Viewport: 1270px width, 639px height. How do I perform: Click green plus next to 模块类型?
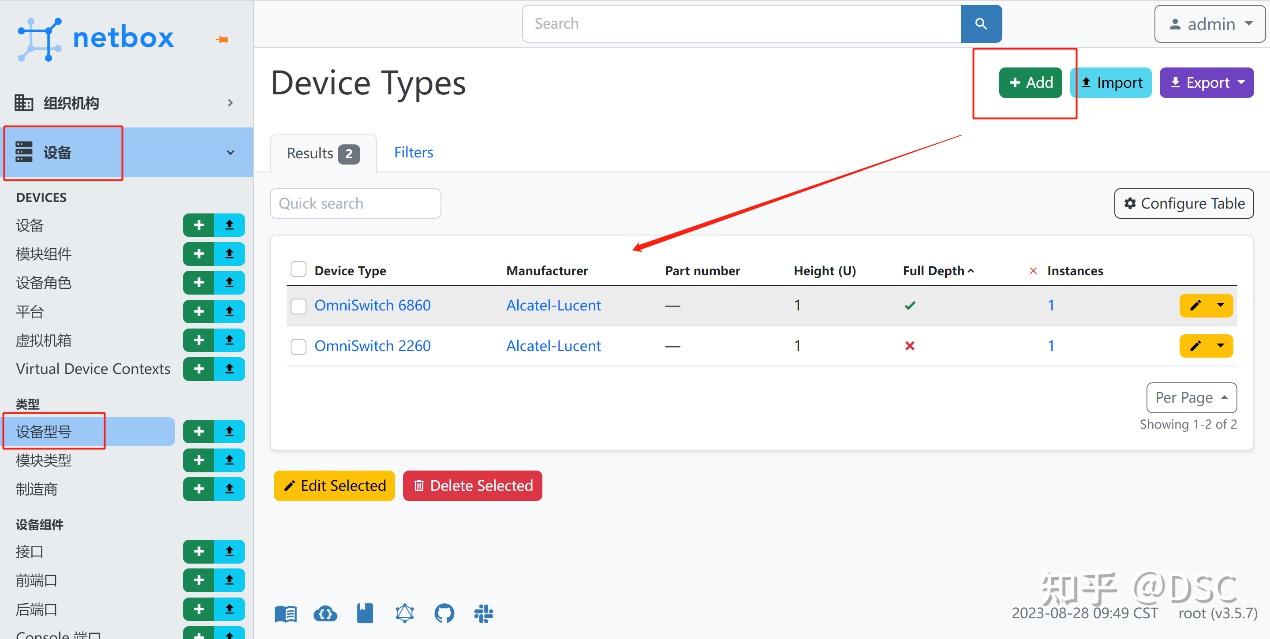[x=198, y=460]
